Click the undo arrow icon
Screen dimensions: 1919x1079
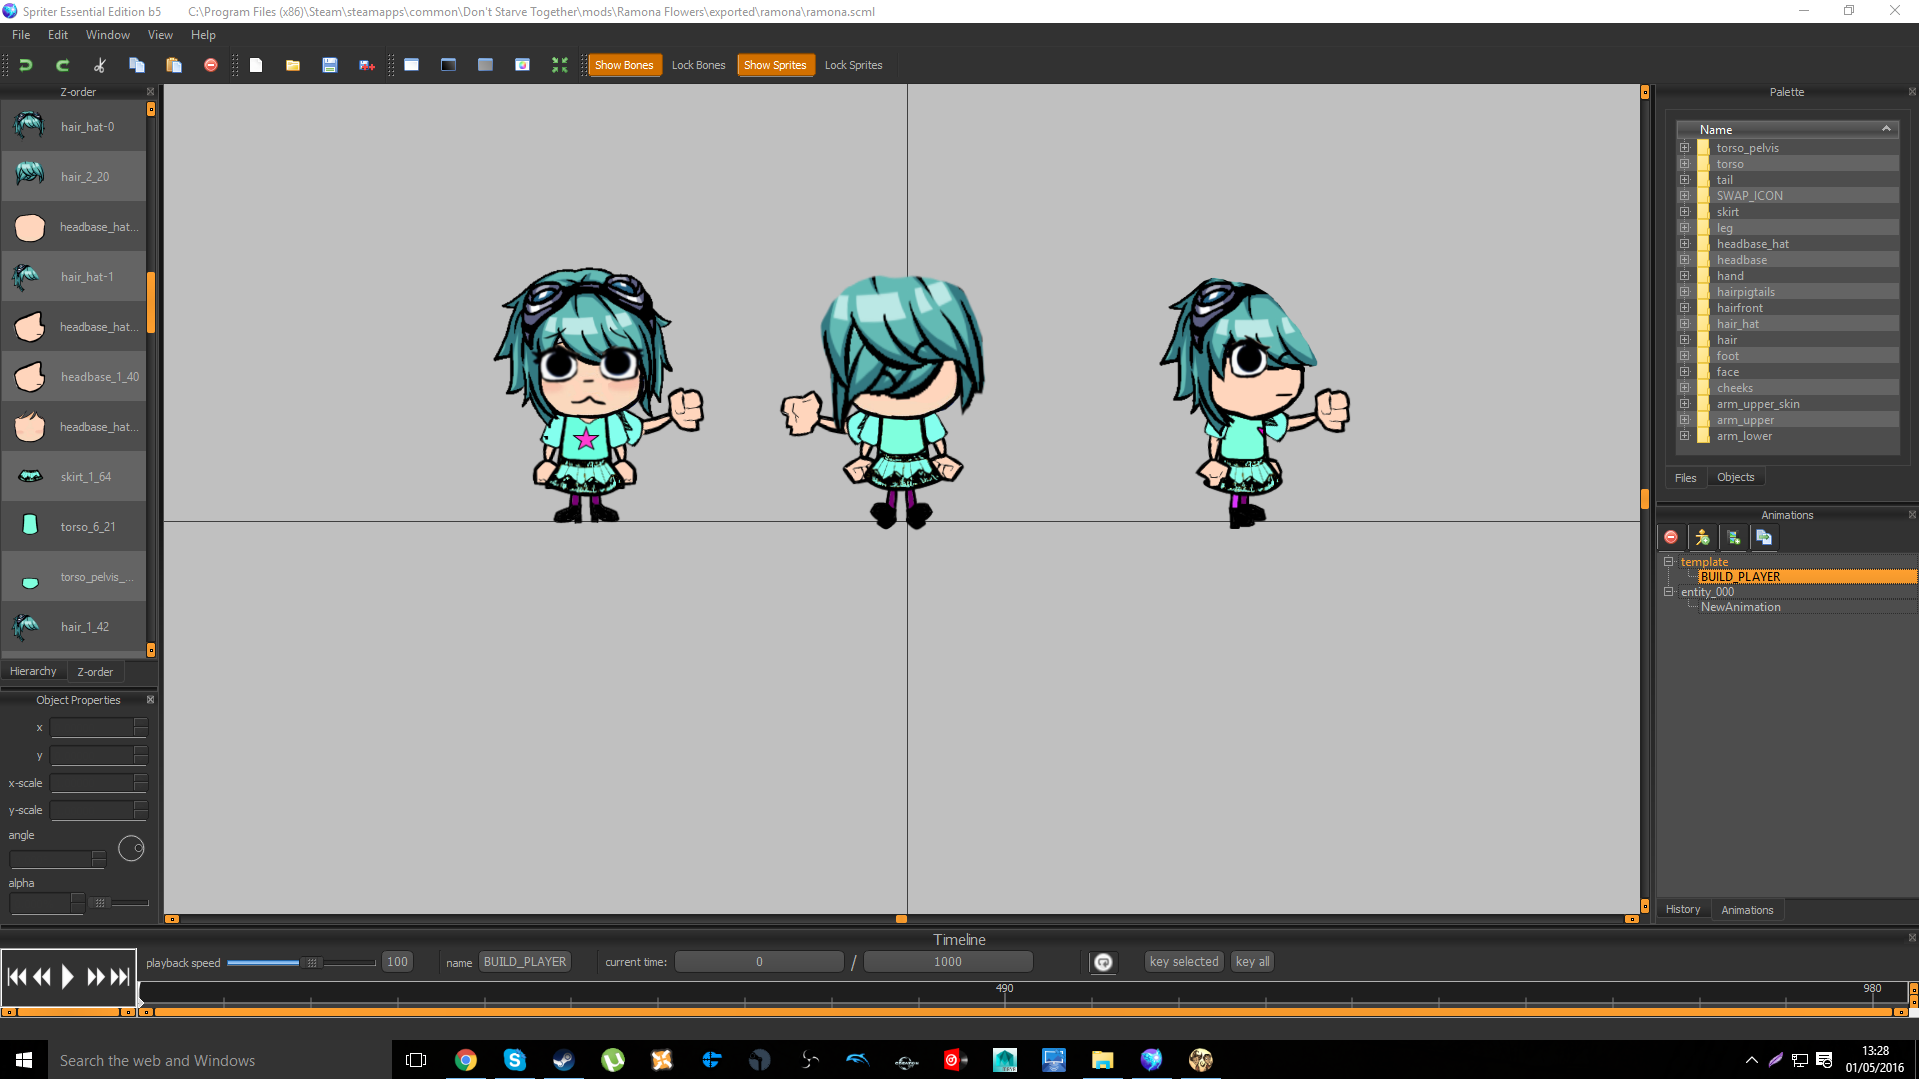pos(26,65)
